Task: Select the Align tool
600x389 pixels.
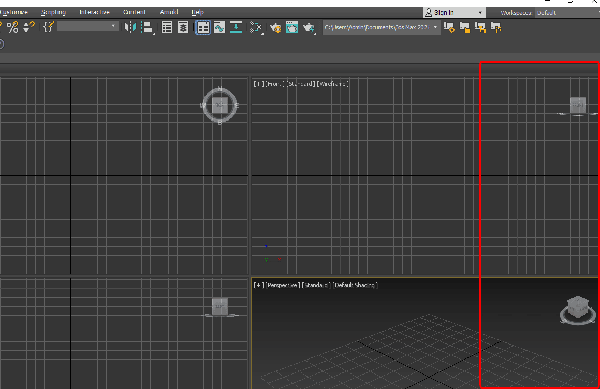Action: pos(147,28)
